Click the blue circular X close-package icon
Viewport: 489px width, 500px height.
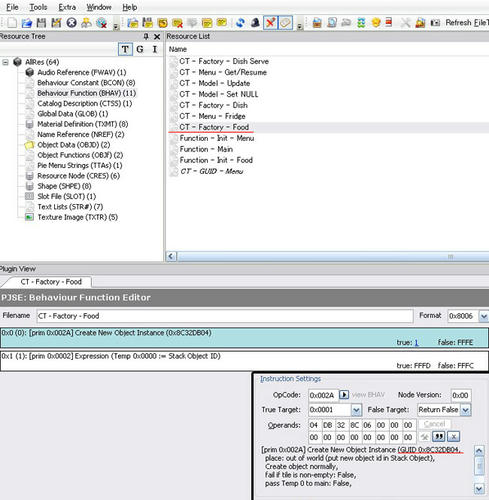coord(71,23)
